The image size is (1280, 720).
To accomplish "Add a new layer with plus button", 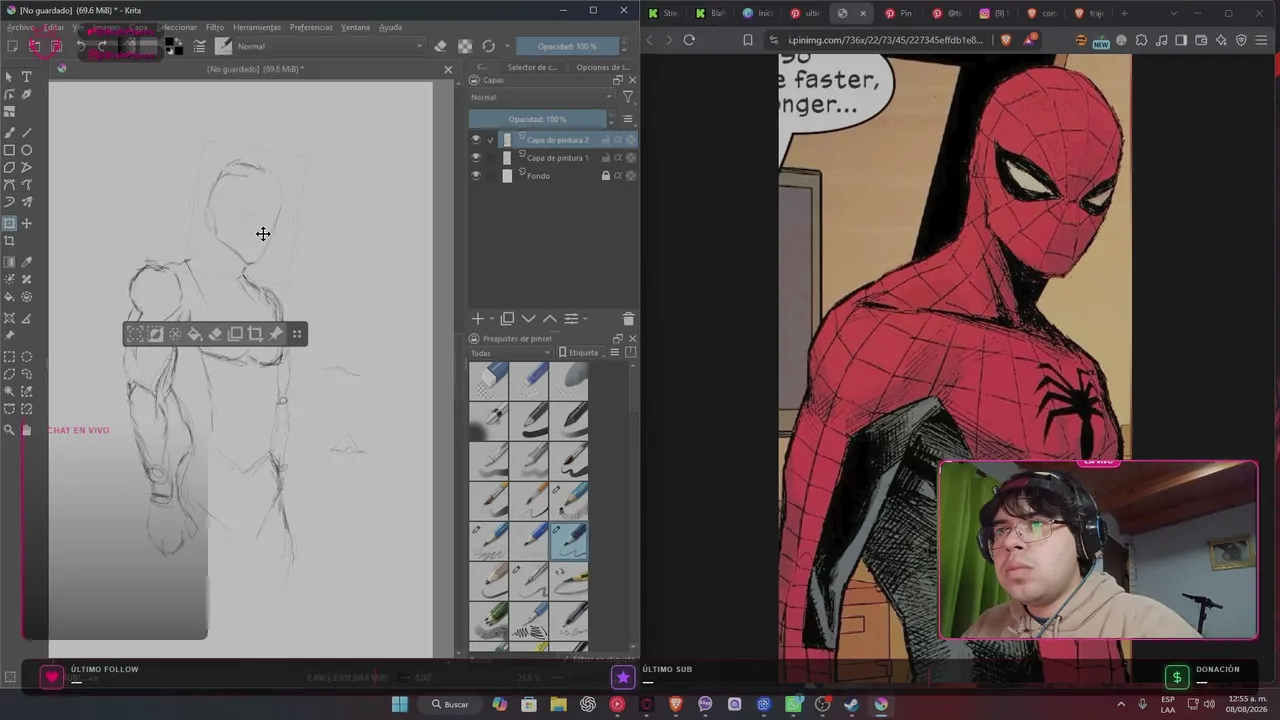I will [477, 319].
